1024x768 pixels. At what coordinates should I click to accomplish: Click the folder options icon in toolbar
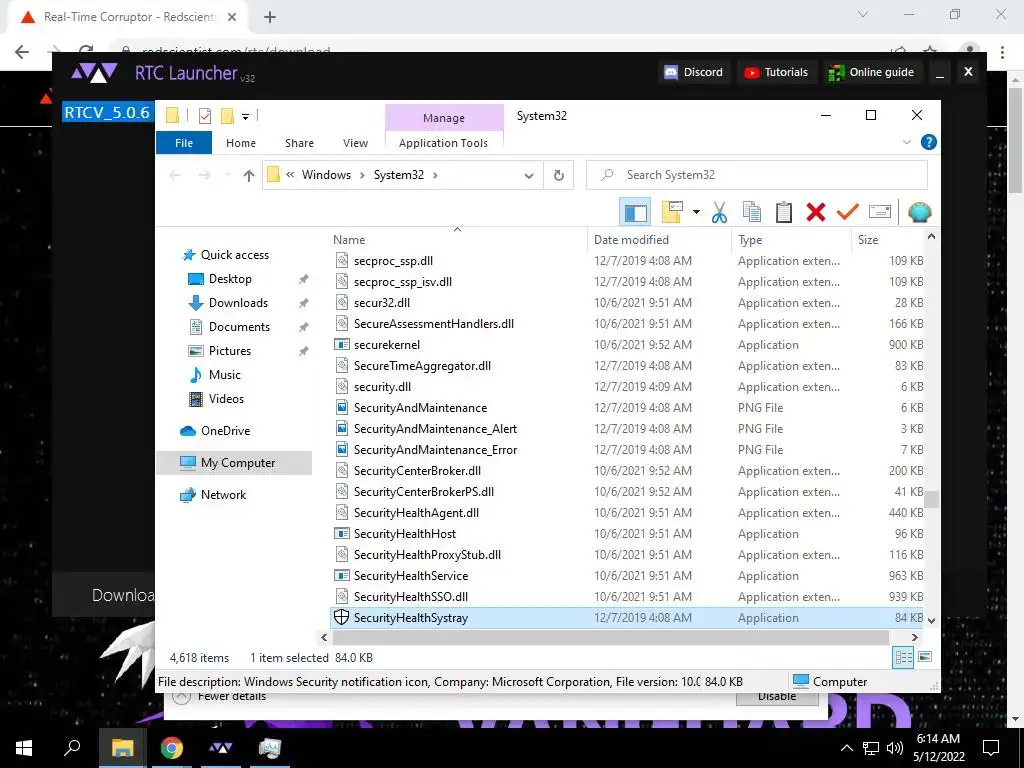672,212
